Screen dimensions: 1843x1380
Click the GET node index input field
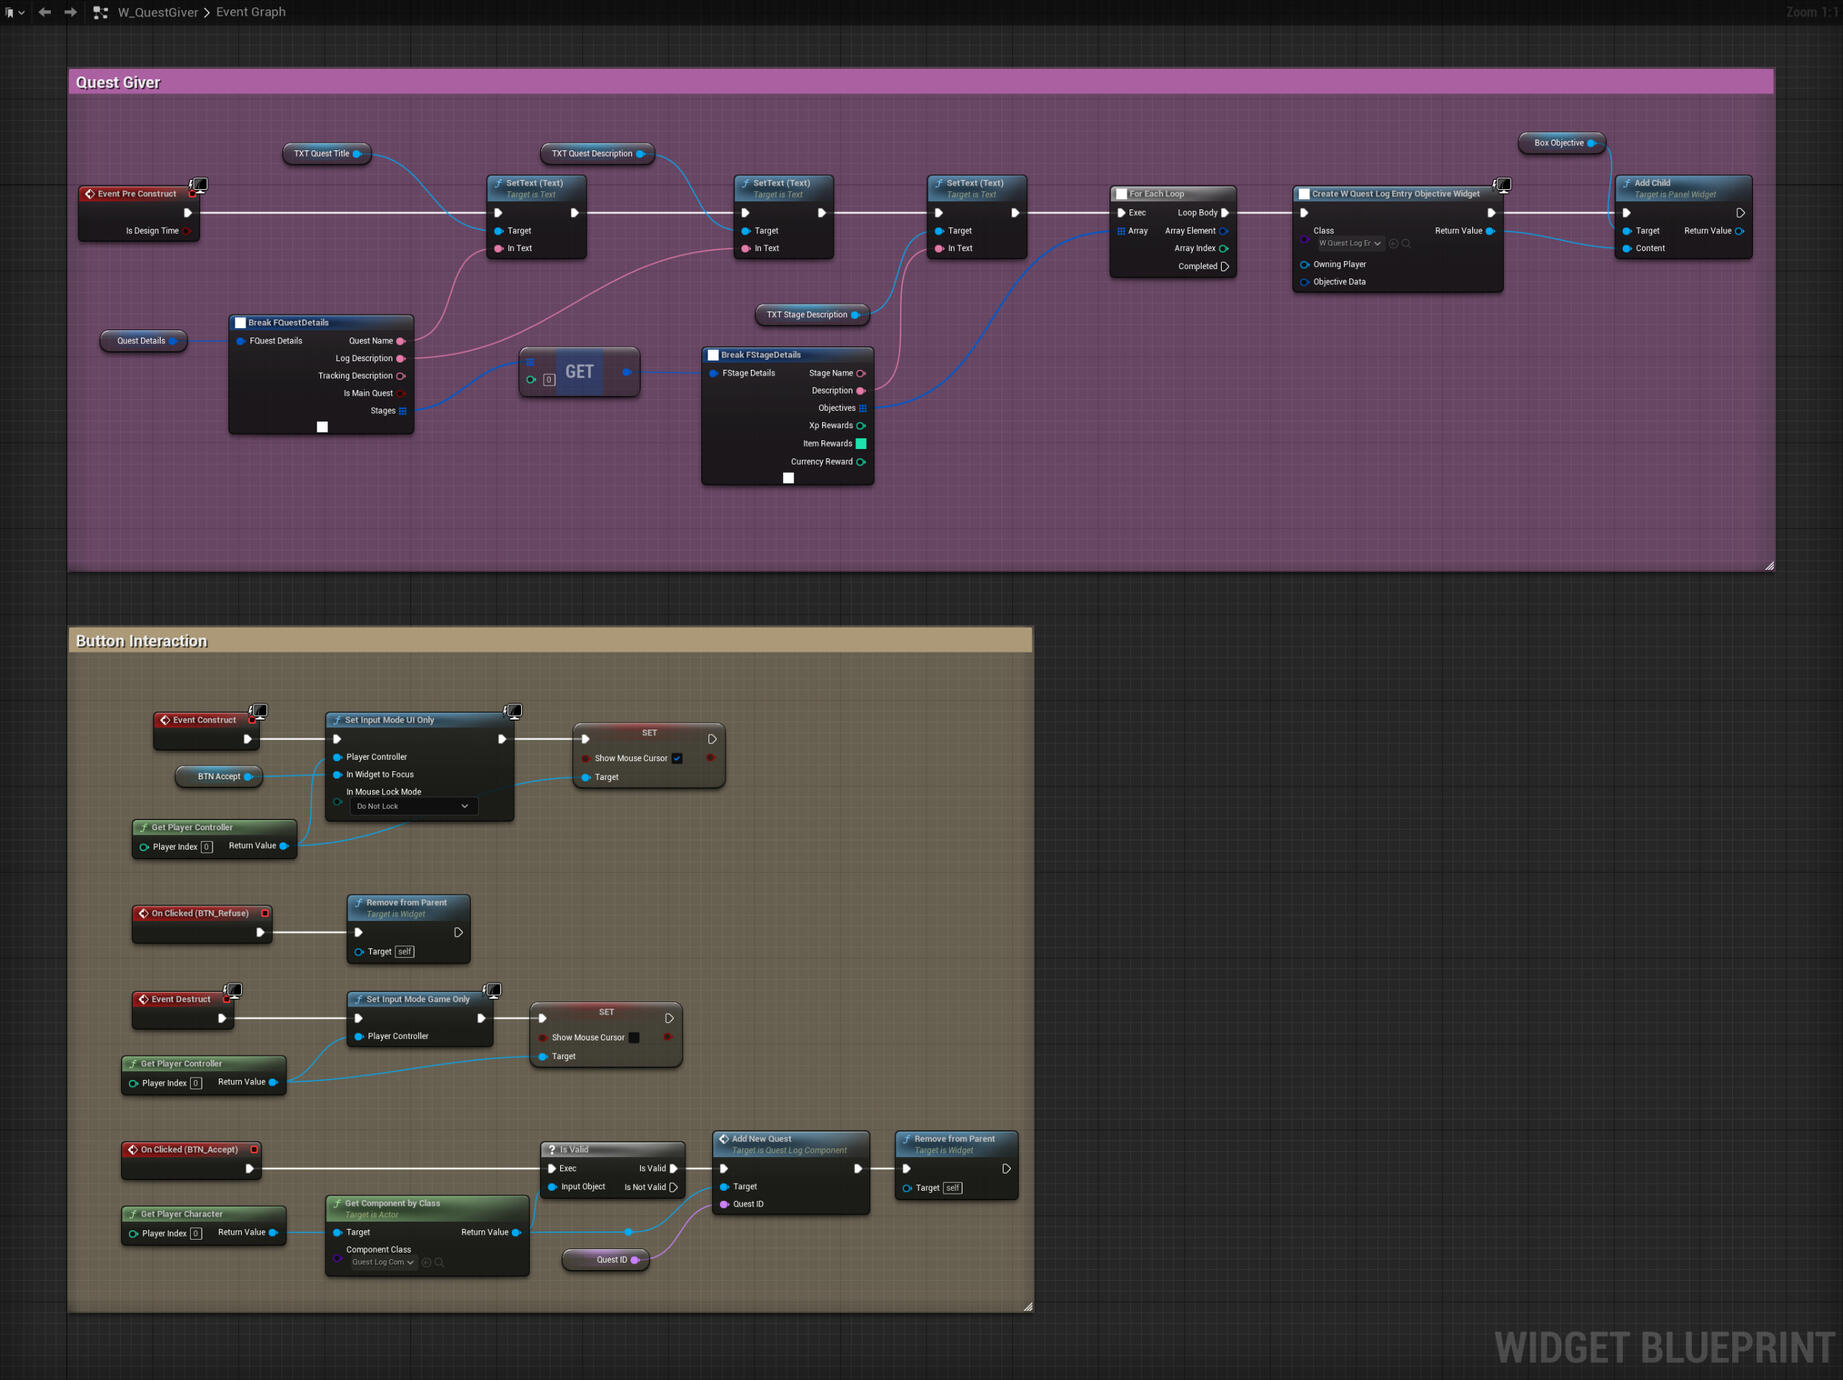(549, 380)
